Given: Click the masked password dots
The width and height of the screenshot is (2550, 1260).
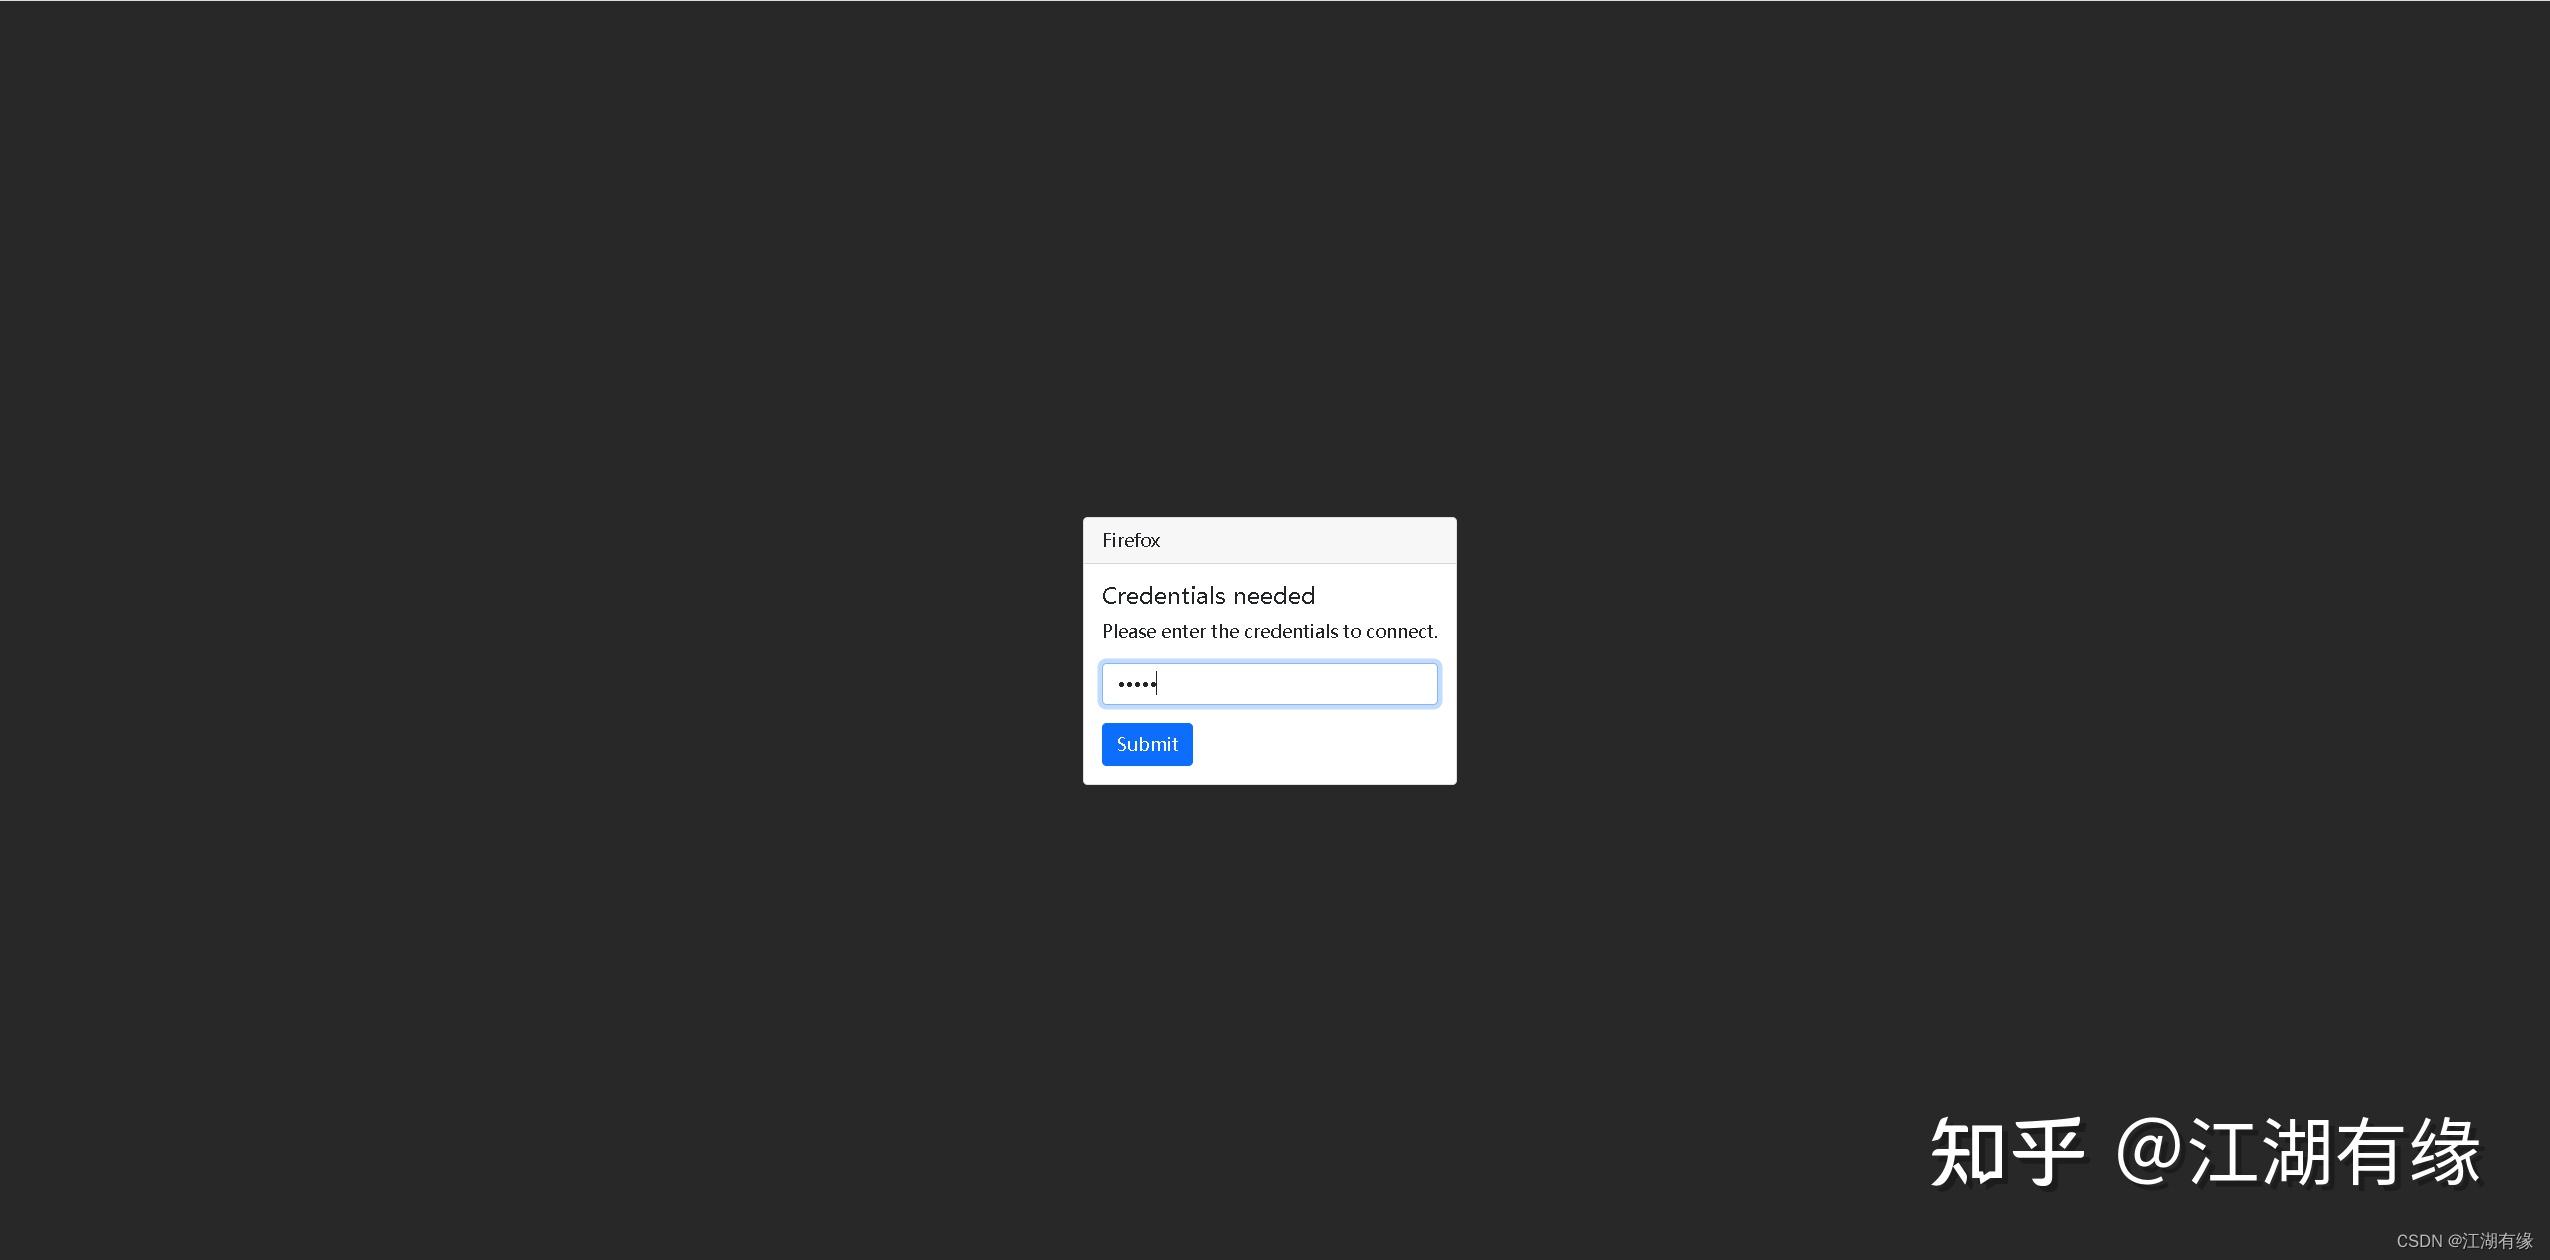Looking at the screenshot, I should pyautogui.click(x=1136, y=685).
